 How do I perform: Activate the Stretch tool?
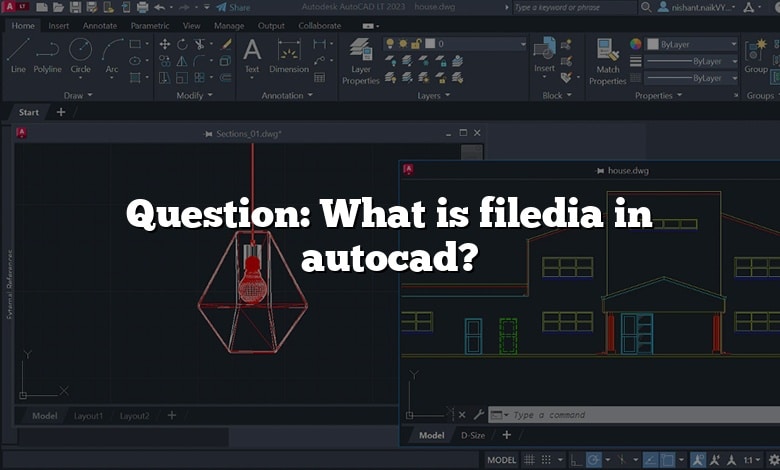(165, 77)
